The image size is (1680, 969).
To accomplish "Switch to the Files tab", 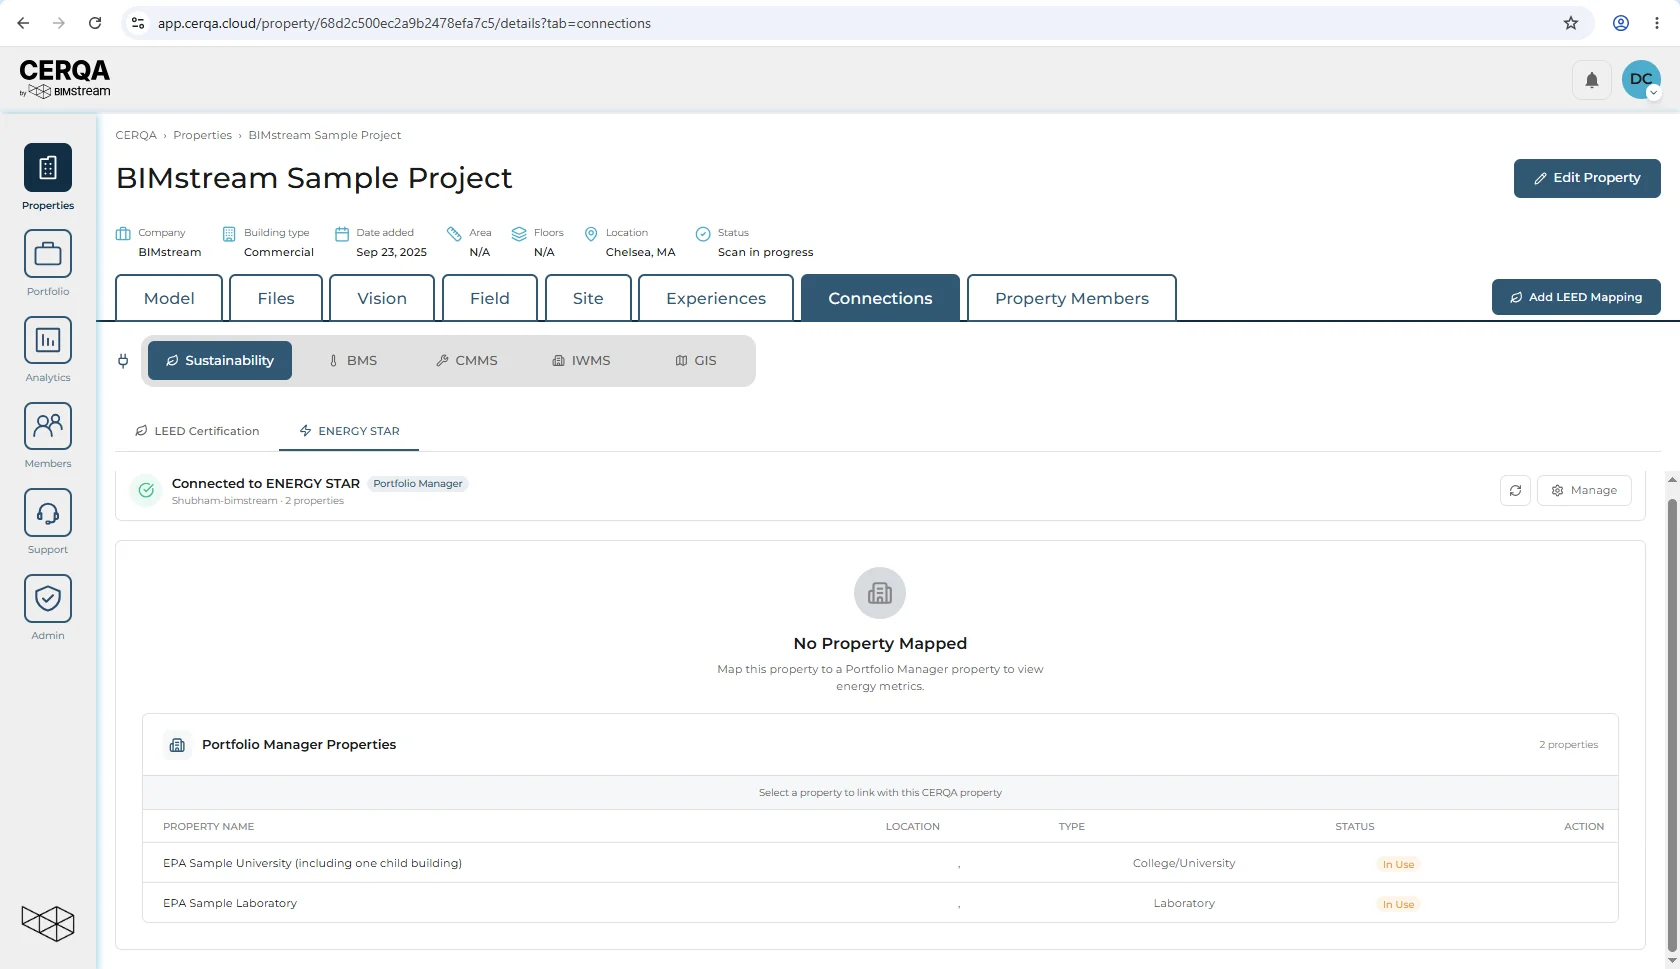I will click(x=276, y=298).
